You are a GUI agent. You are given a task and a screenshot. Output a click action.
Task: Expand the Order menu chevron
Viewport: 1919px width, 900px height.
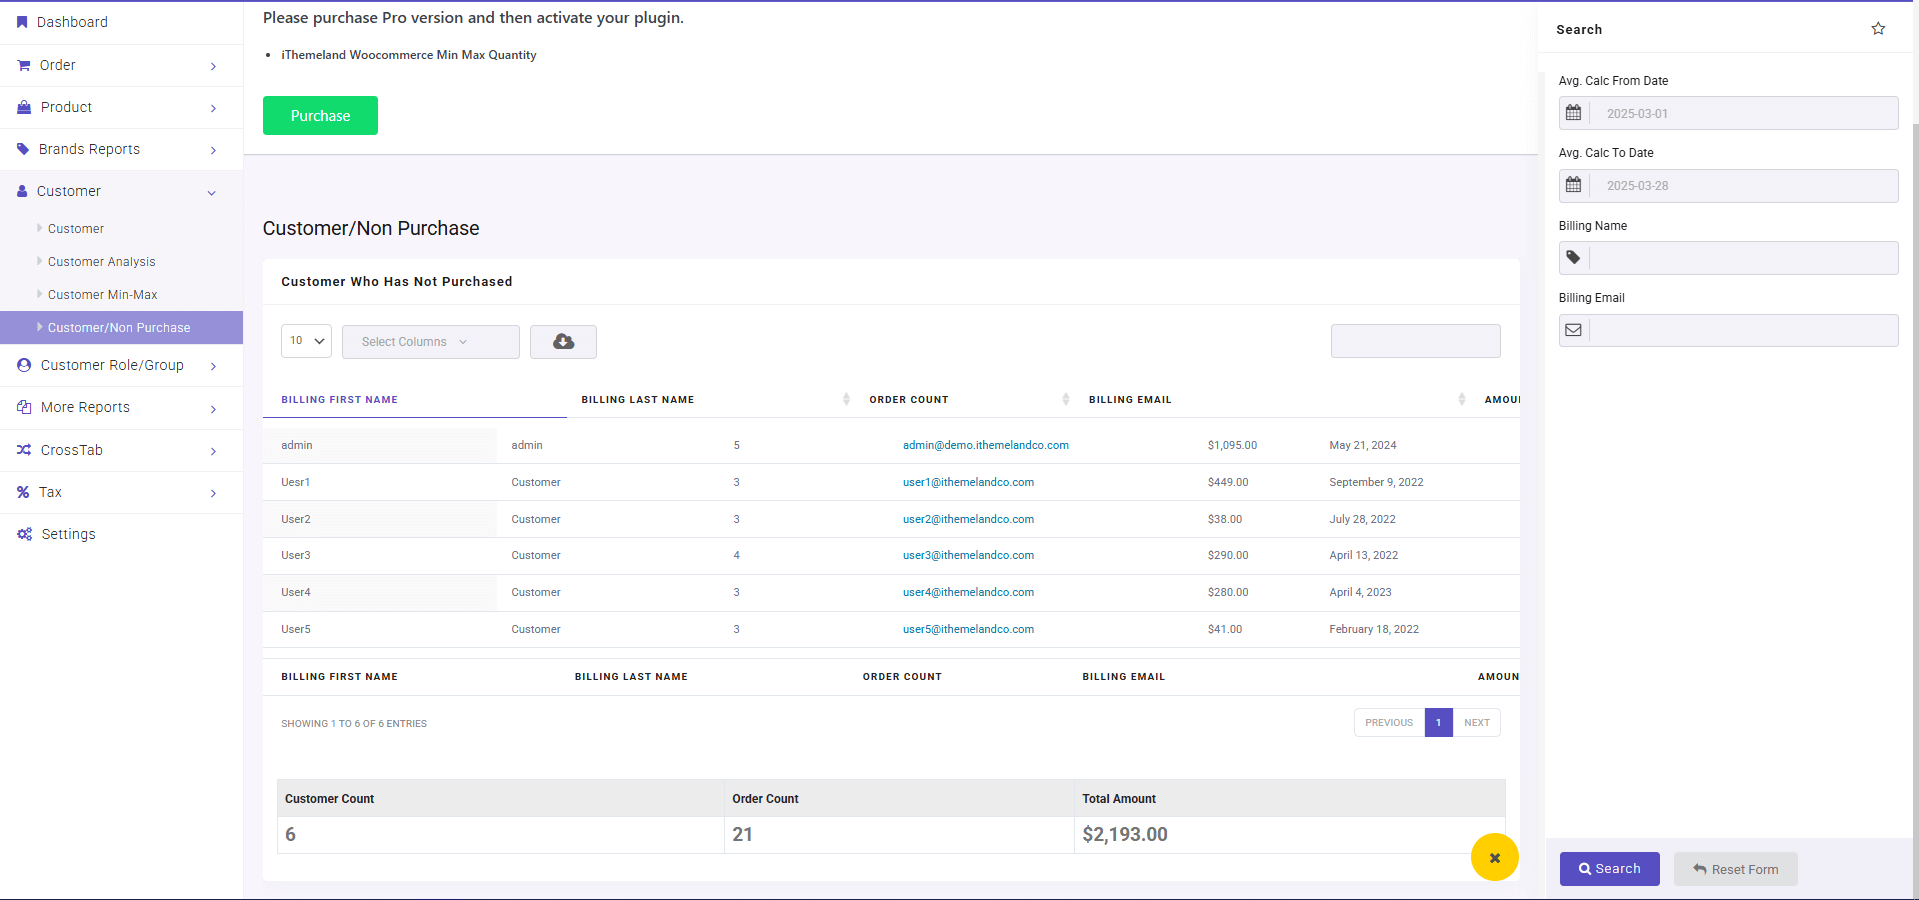(213, 66)
